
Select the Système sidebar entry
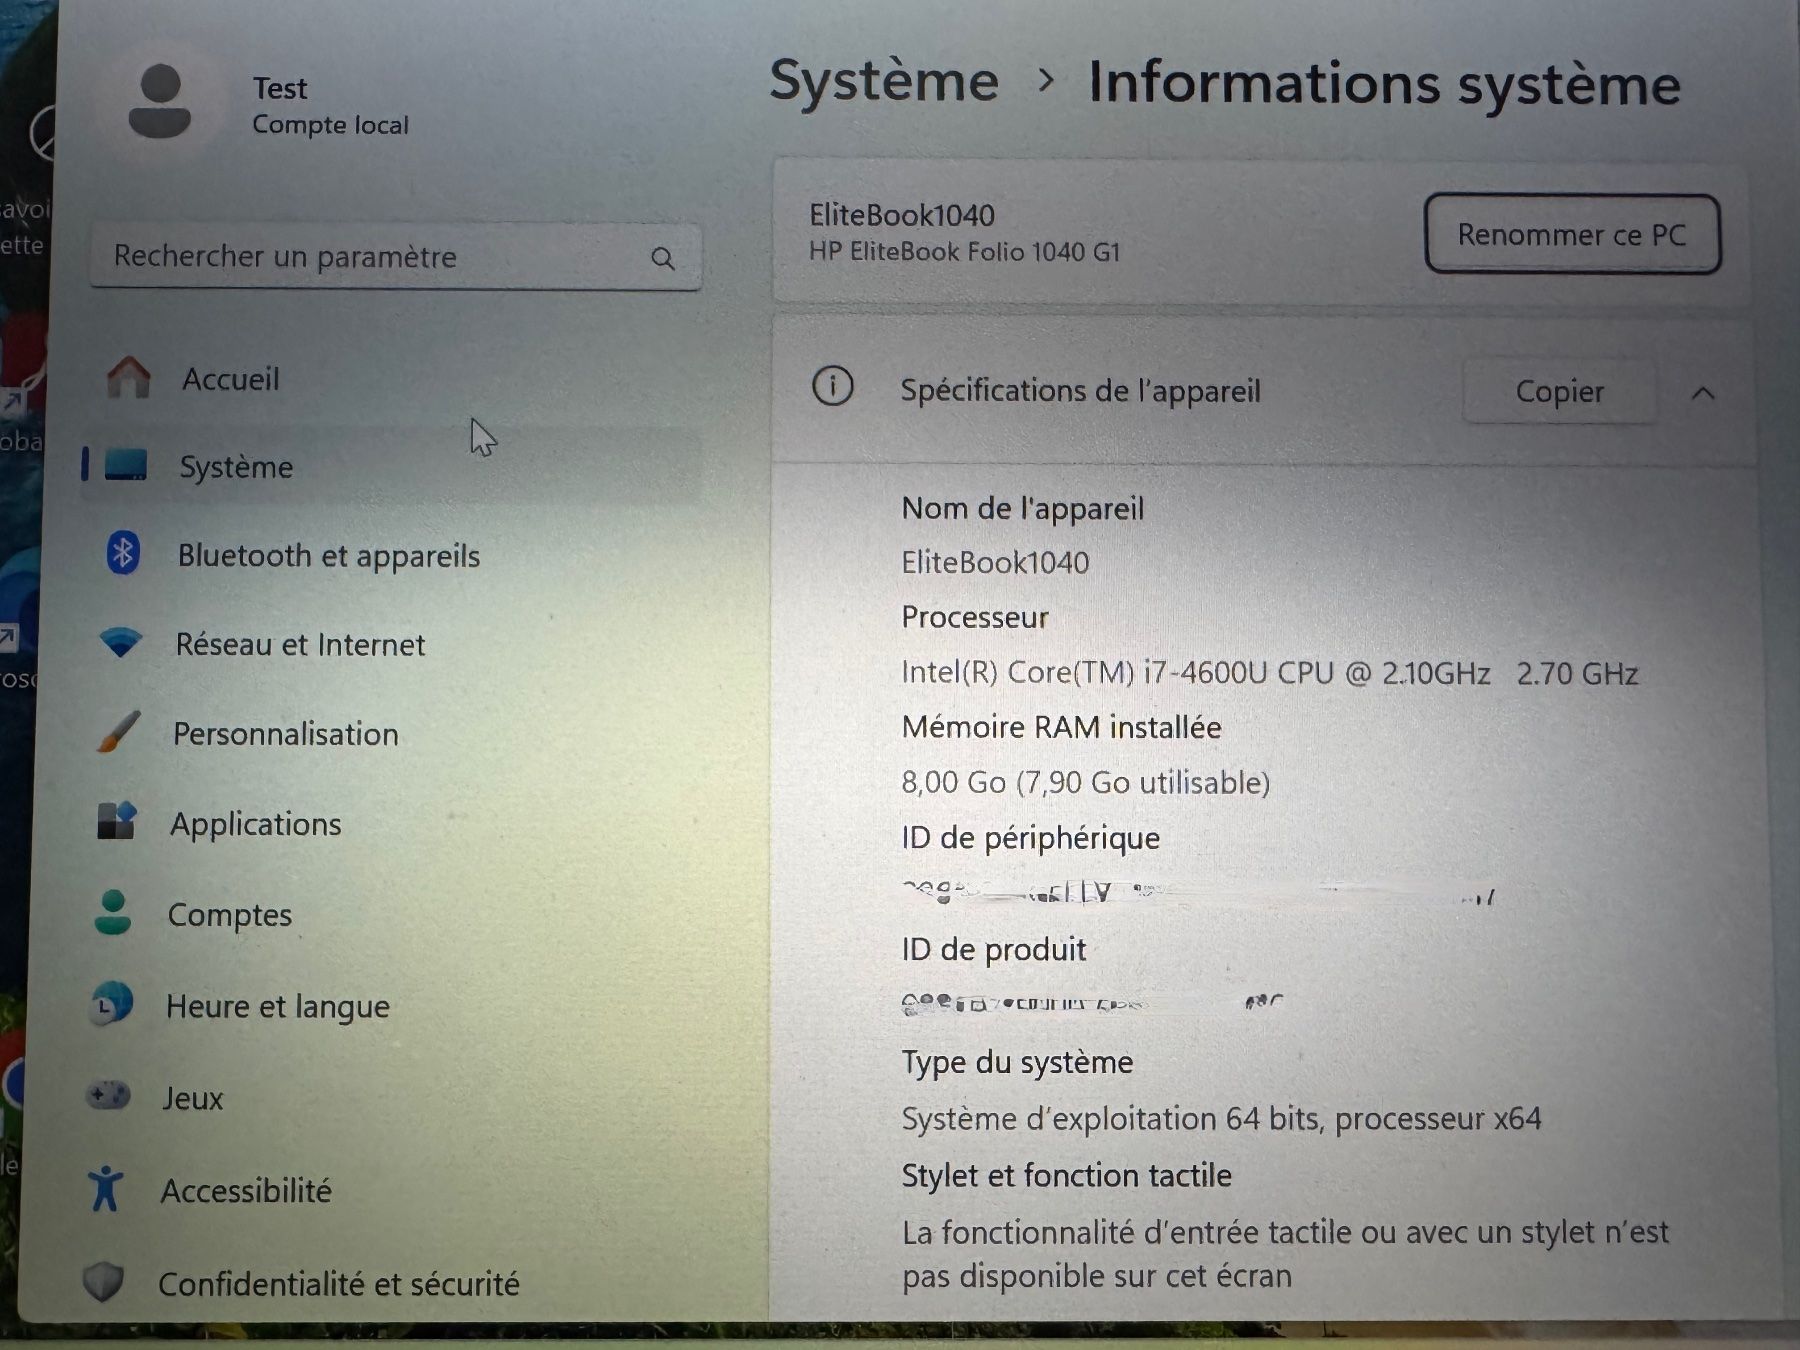[390, 466]
